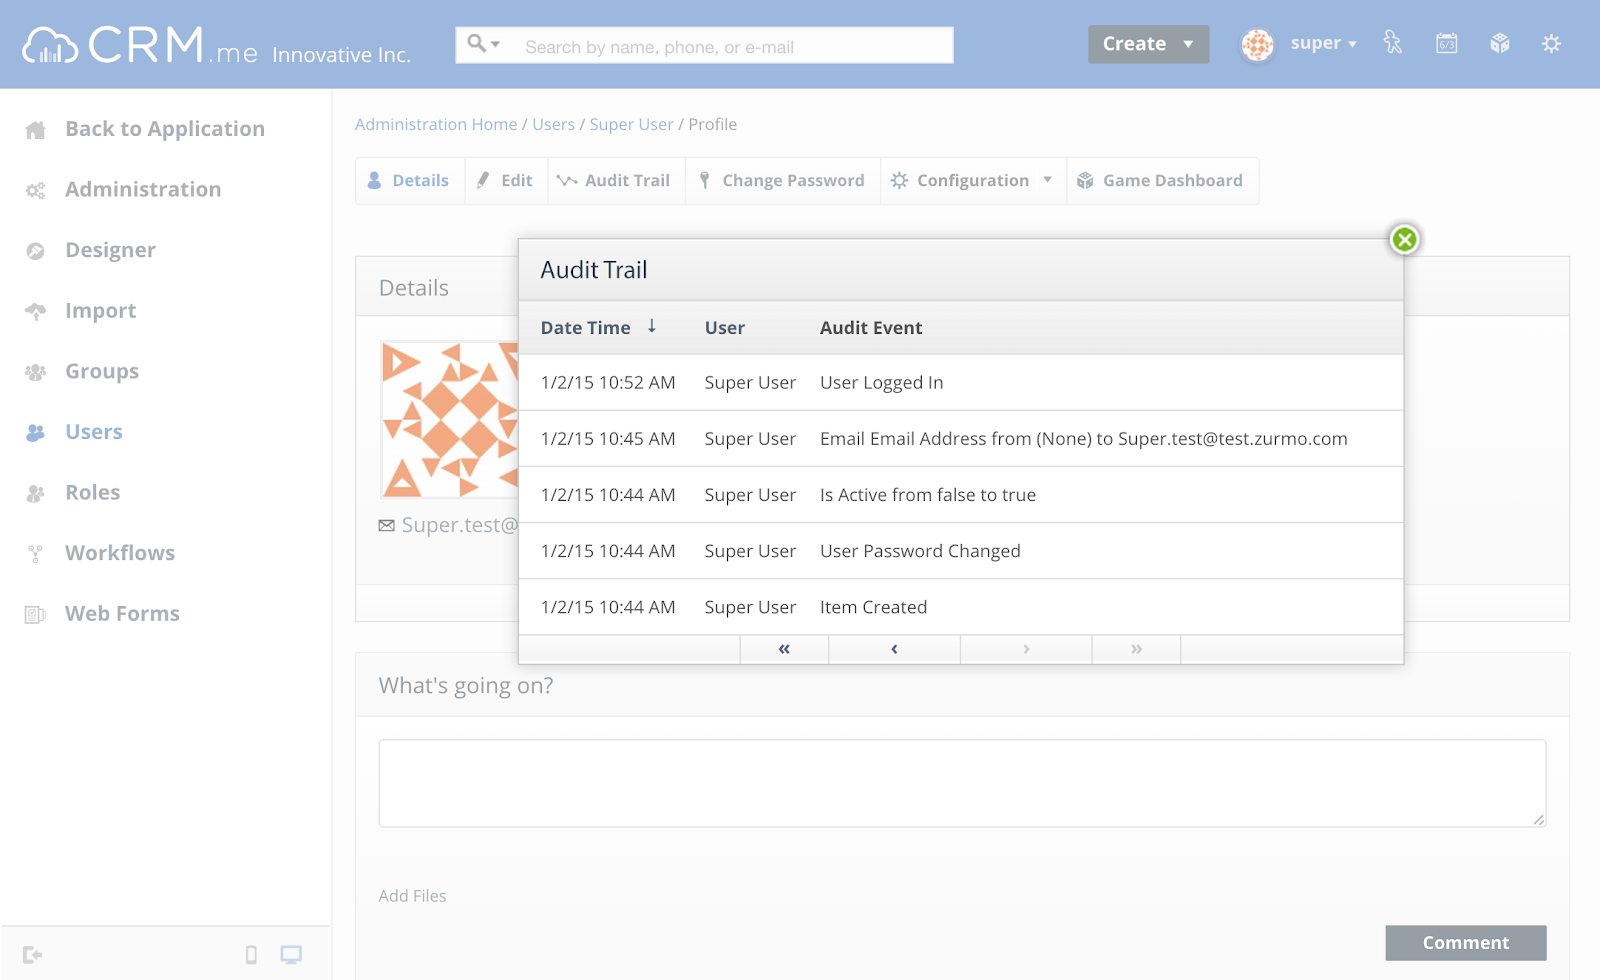Go to previous audit trail page
1600x980 pixels.
click(x=894, y=649)
